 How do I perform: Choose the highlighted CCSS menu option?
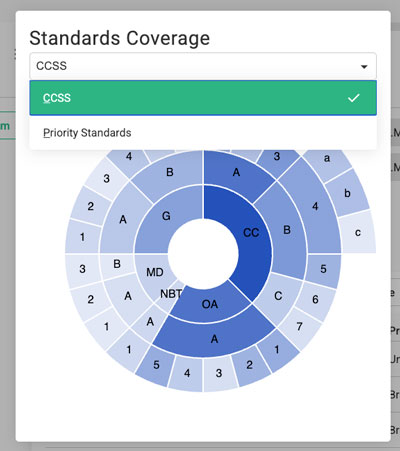[x=203, y=98]
